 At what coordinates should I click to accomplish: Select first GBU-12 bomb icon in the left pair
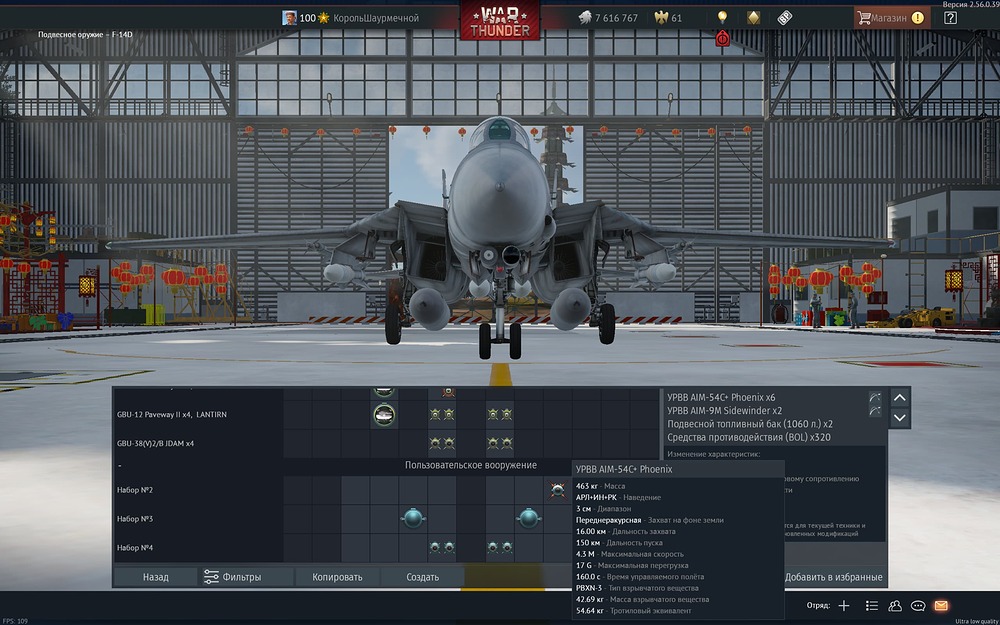tap(435, 415)
